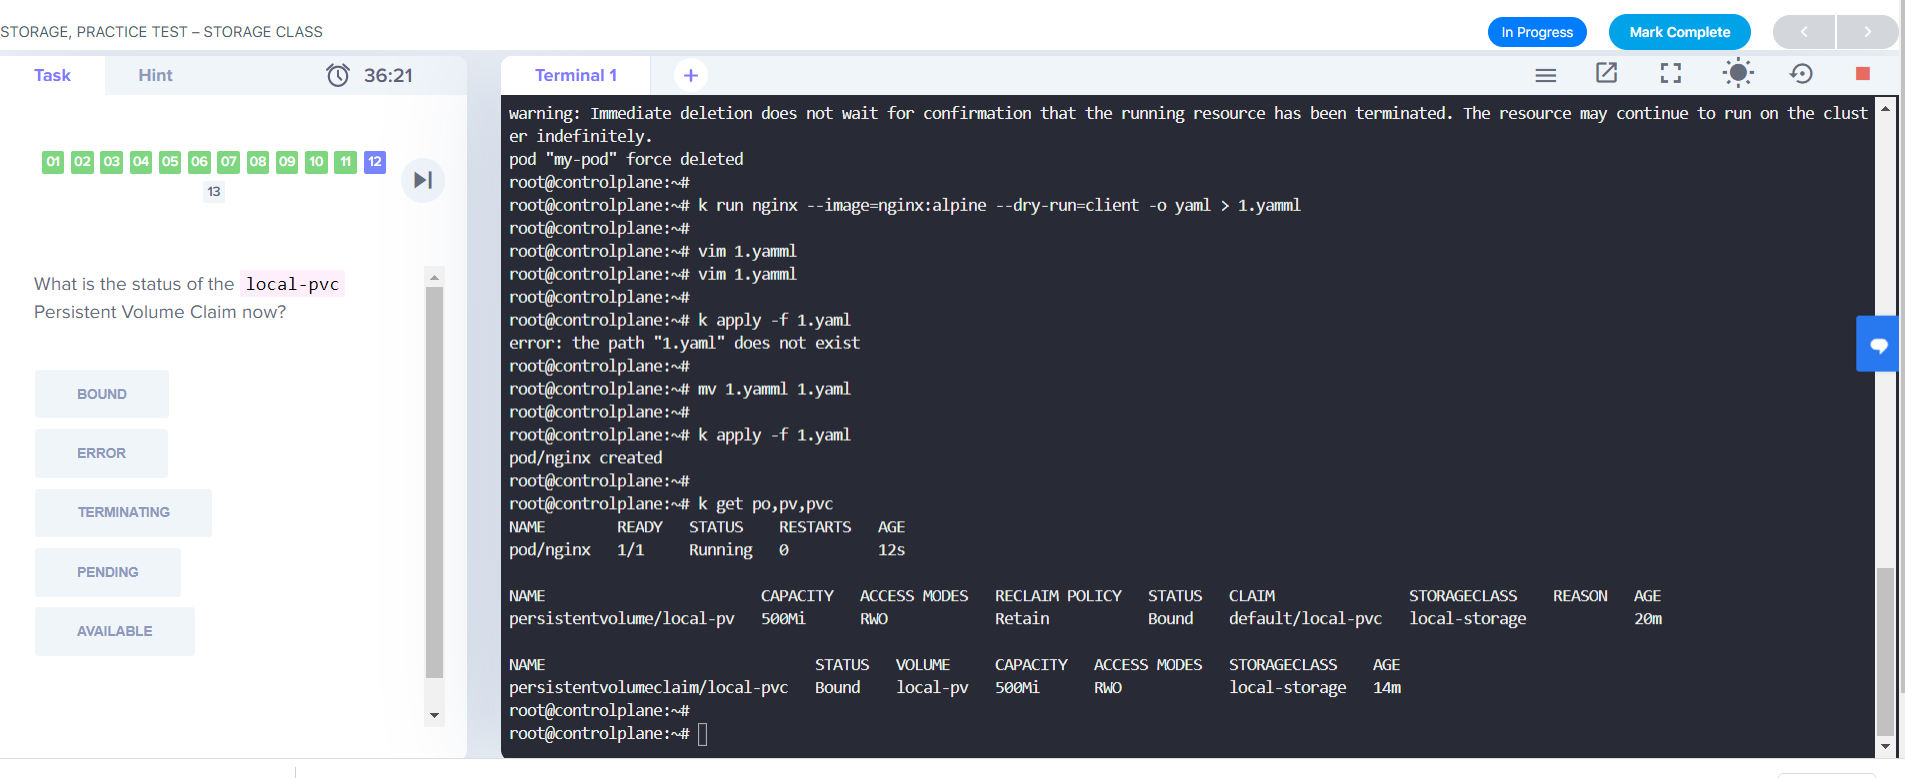Viewport: 1905px width, 778px height.
Task: Click terminal scroll-down arrow
Action: pos(1885,747)
